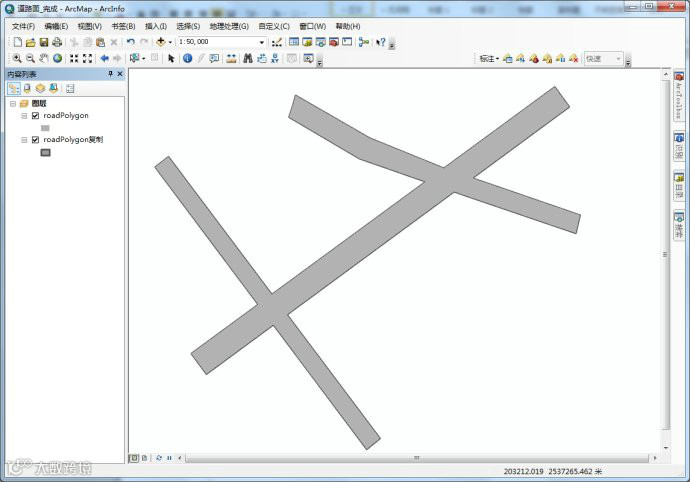690x482 pixels.
Task: Select the Zoom Out tool
Action: coord(30,58)
